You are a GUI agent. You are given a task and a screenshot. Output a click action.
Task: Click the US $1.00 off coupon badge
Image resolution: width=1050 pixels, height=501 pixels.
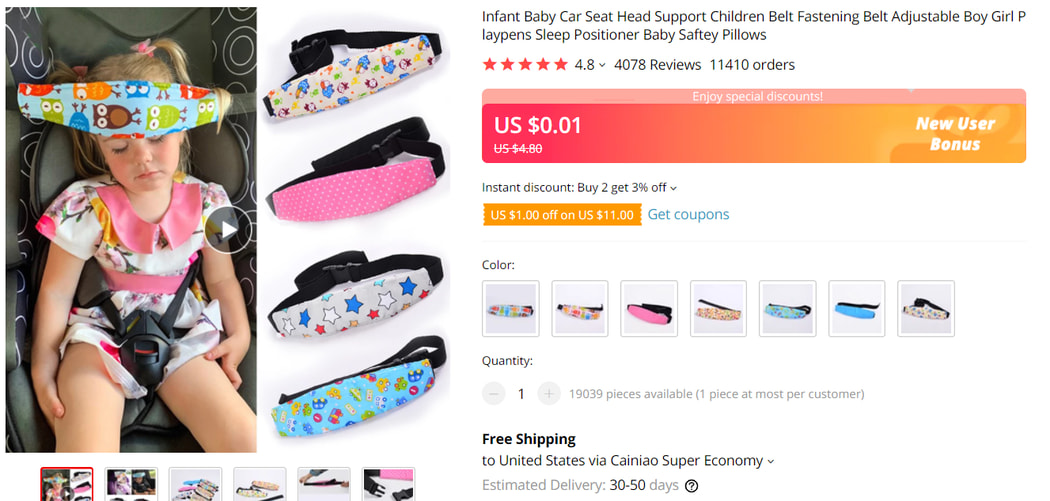(x=561, y=215)
